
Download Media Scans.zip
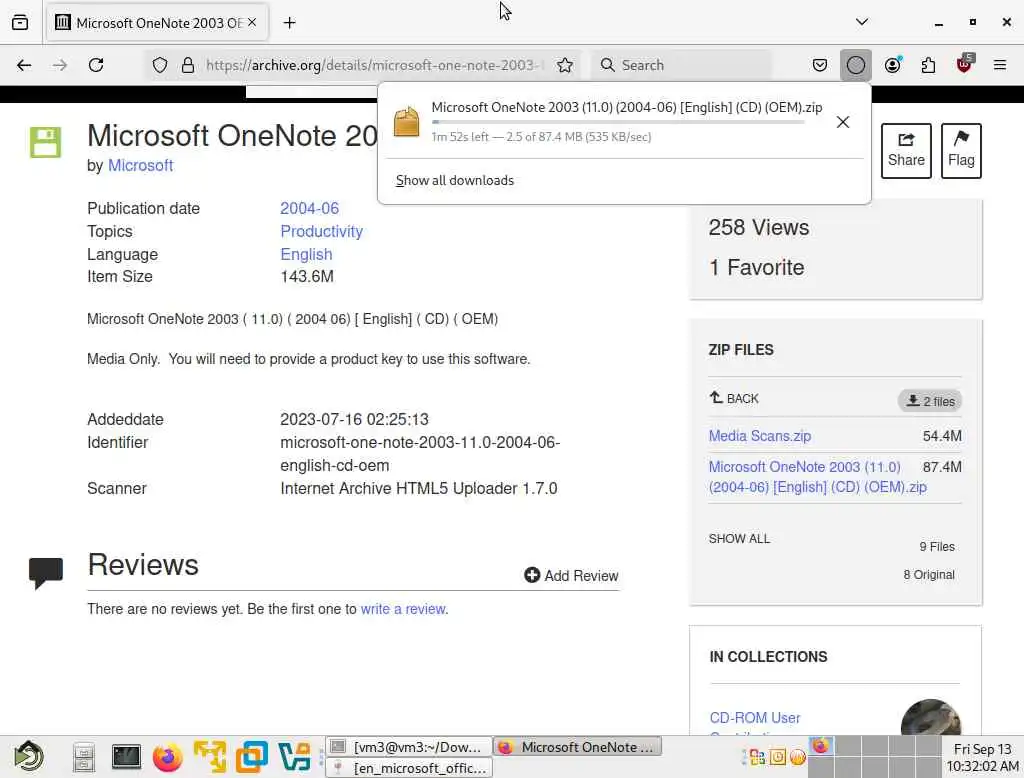[x=760, y=436]
